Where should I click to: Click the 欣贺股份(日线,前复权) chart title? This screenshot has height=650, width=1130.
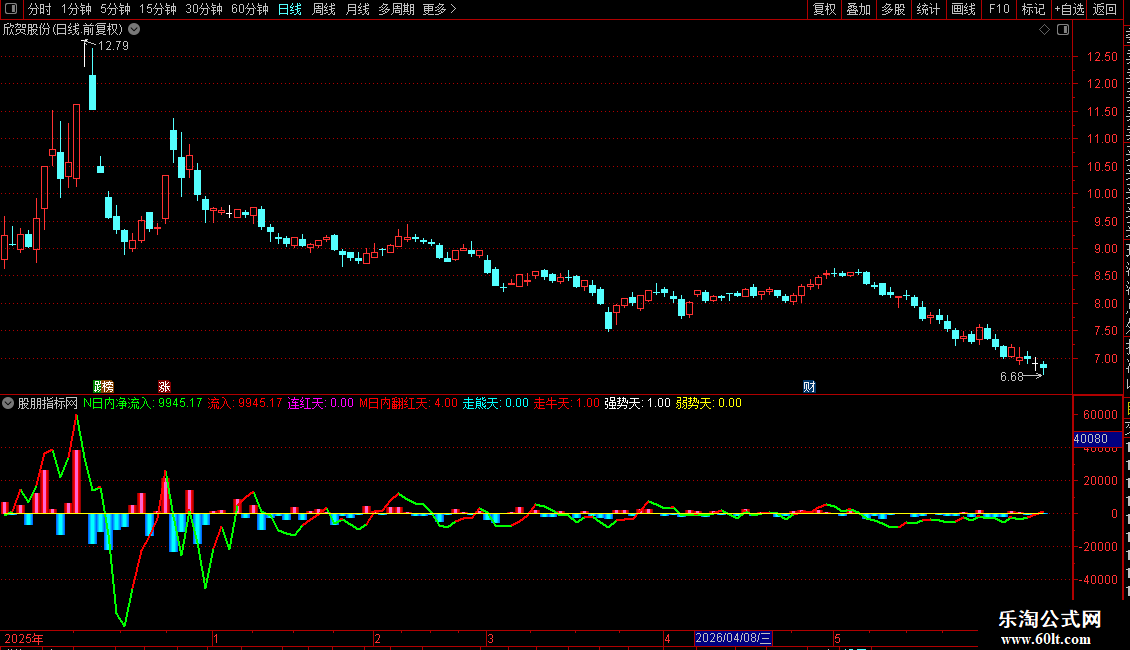63,30
